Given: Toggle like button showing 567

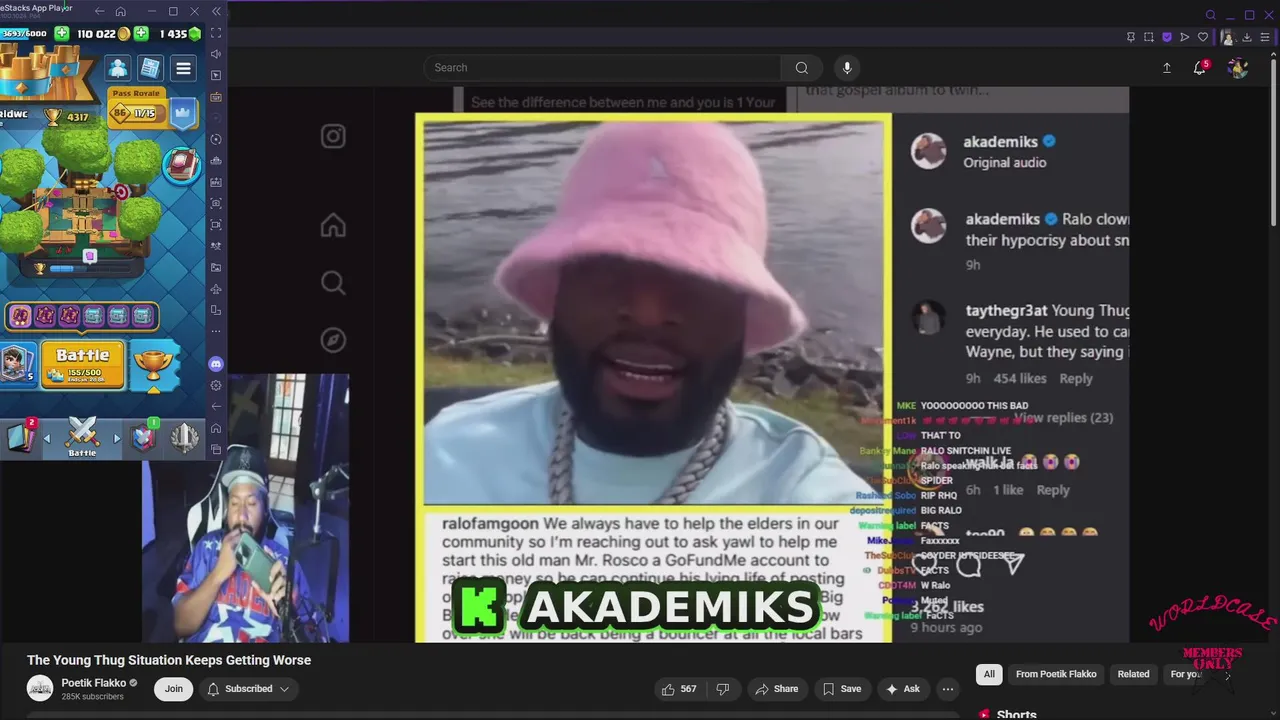Looking at the screenshot, I should [x=679, y=689].
